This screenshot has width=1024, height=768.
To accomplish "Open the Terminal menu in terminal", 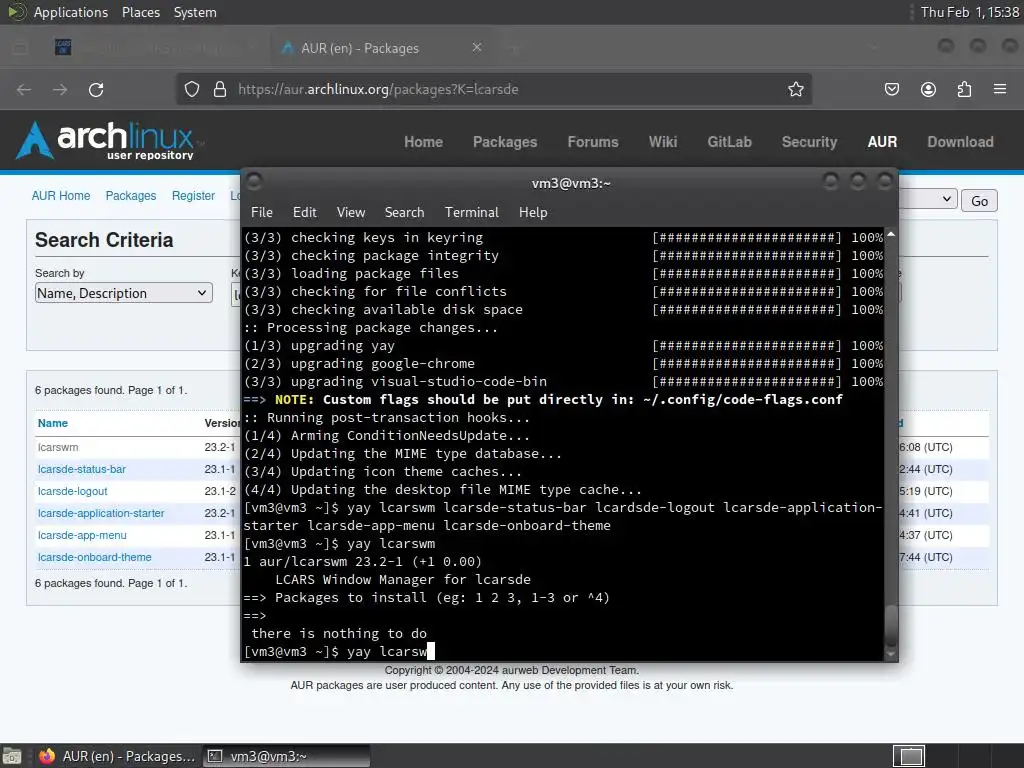I will [x=472, y=212].
